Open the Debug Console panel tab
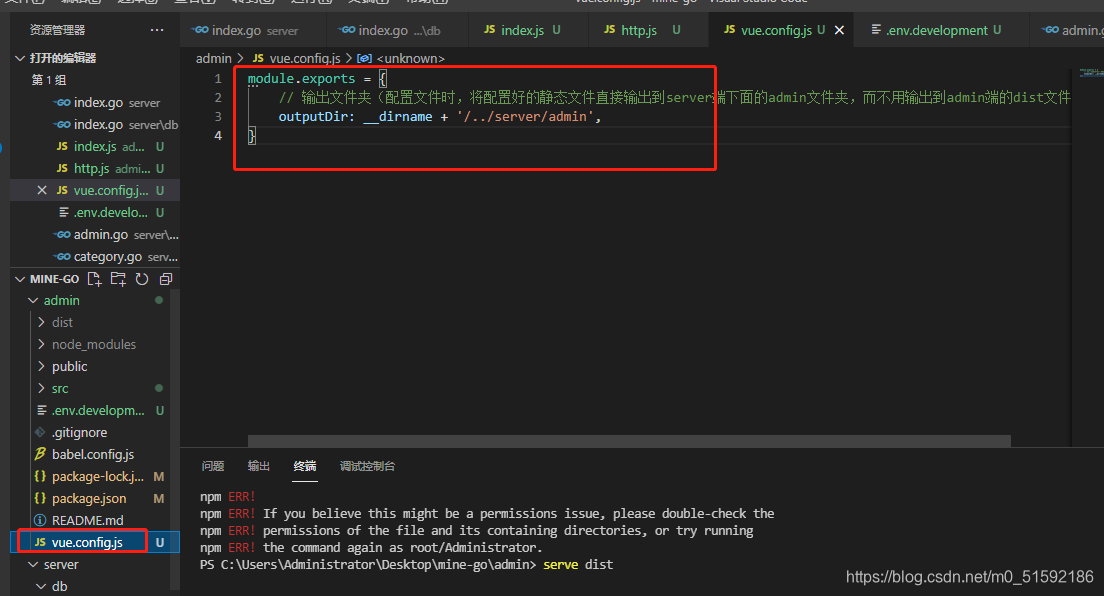This screenshot has height=596, width=1104. click(367, 466)
